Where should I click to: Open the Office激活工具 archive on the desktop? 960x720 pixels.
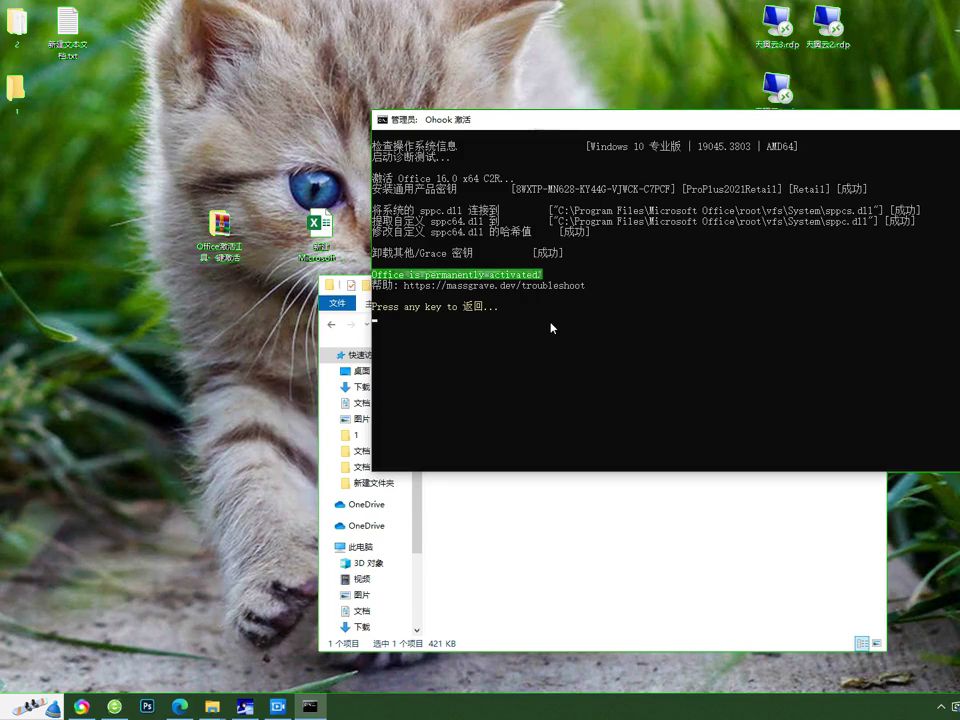tap(220, 235)
